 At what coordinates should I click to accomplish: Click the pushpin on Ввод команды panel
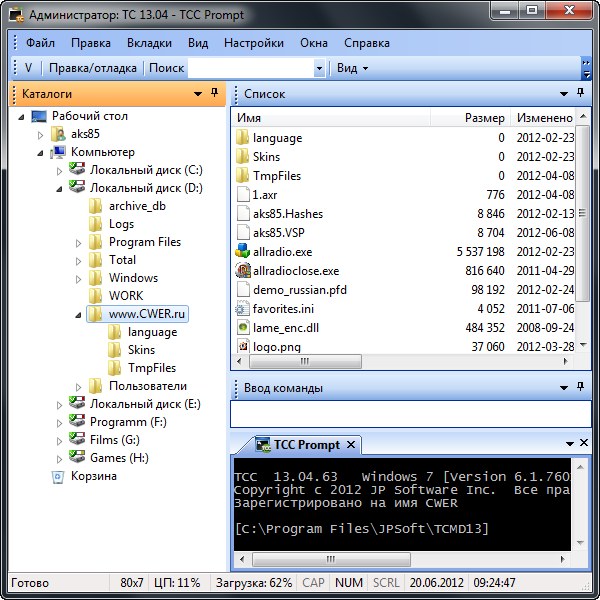[x=580, y=387]
